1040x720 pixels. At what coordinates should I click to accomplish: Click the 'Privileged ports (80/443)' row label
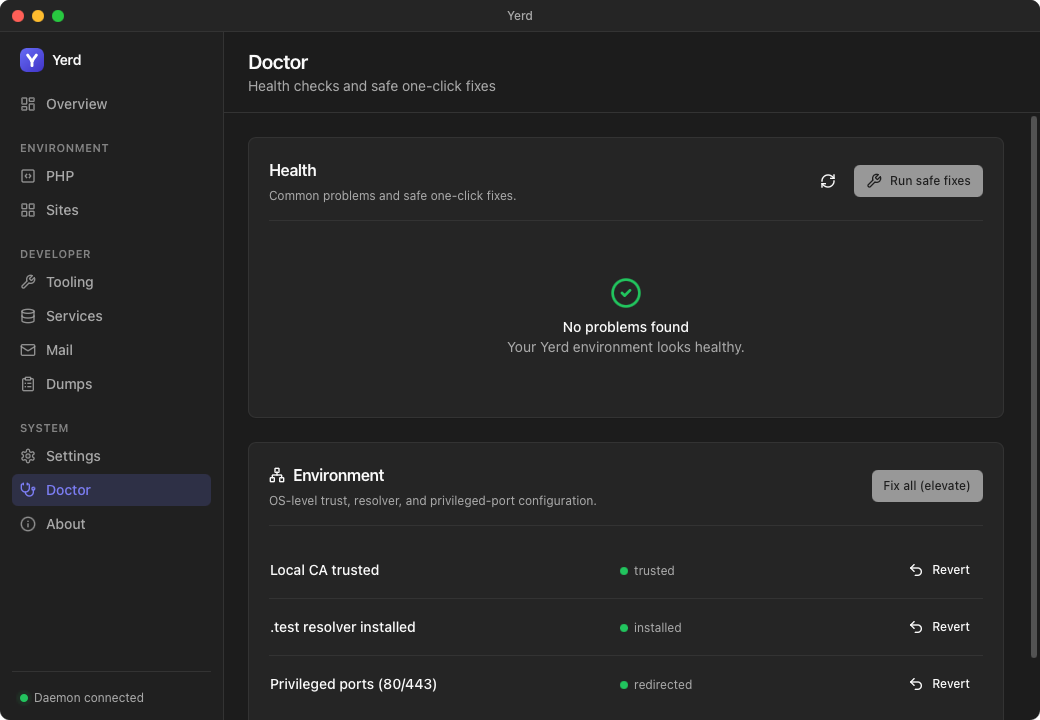354,684
